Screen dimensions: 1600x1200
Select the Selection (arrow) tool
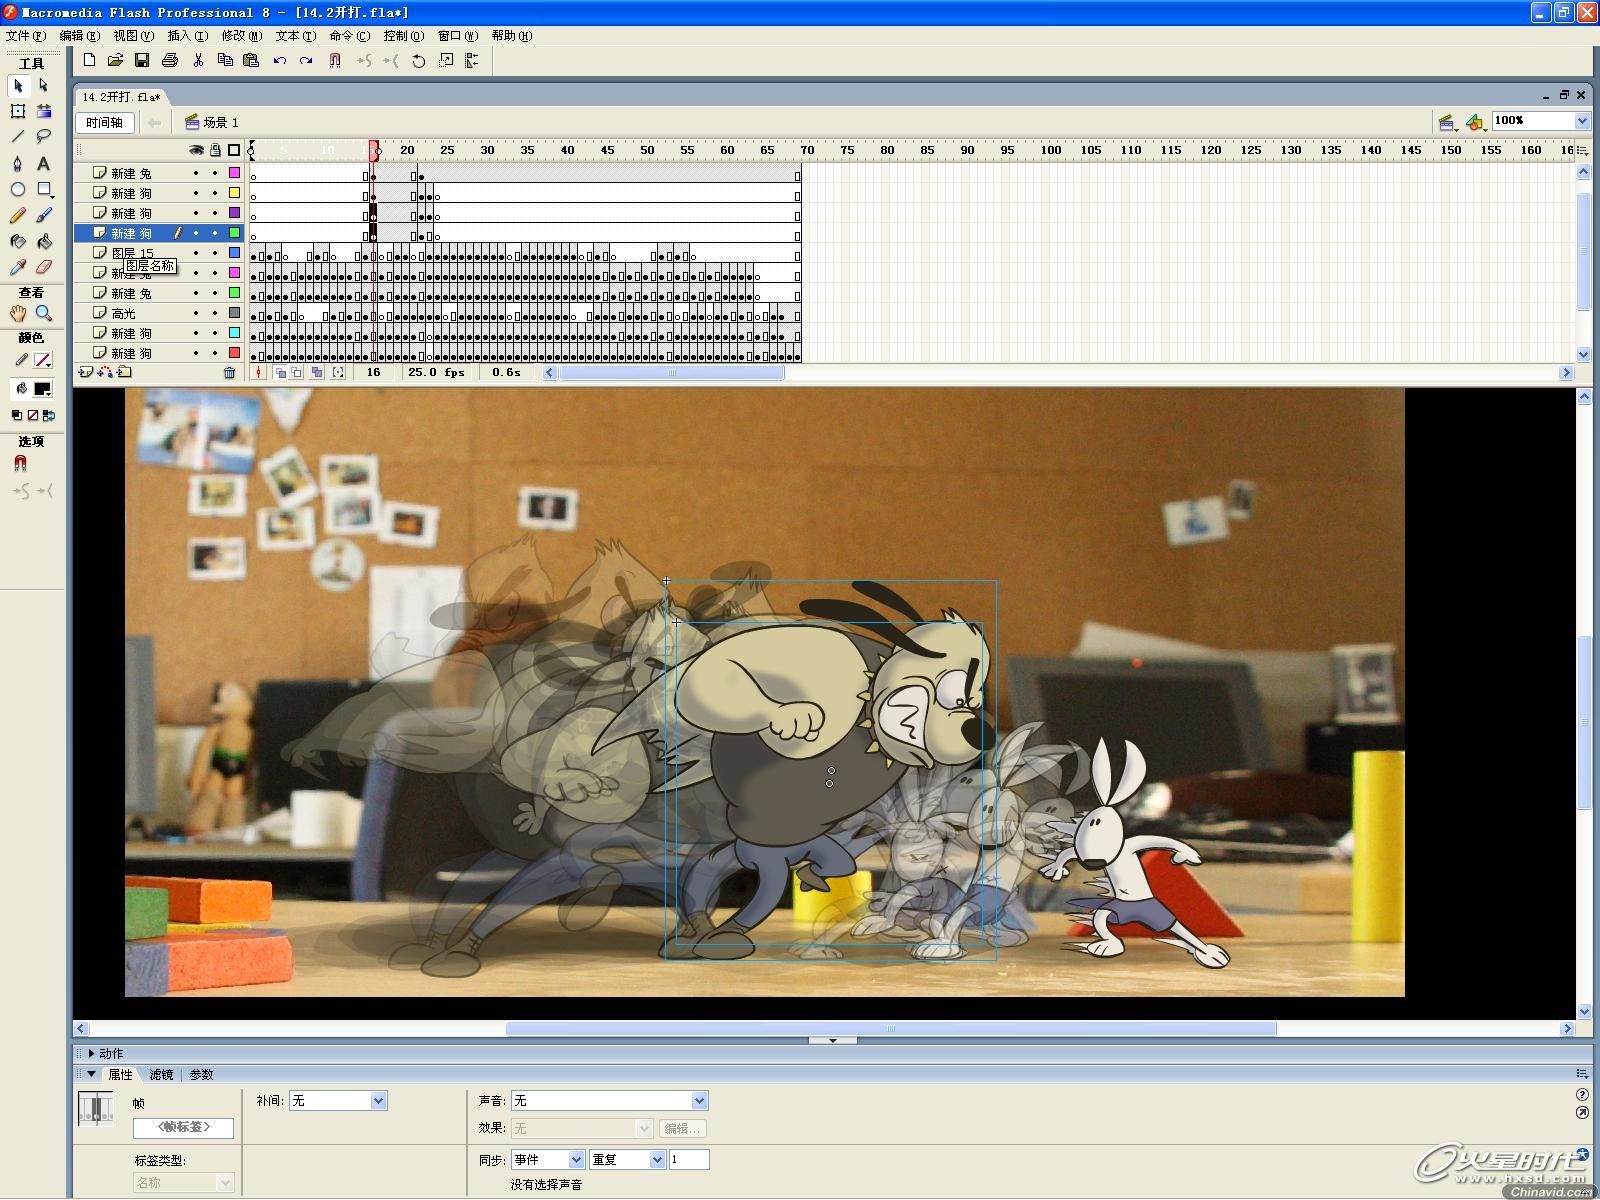coord(18,85)
